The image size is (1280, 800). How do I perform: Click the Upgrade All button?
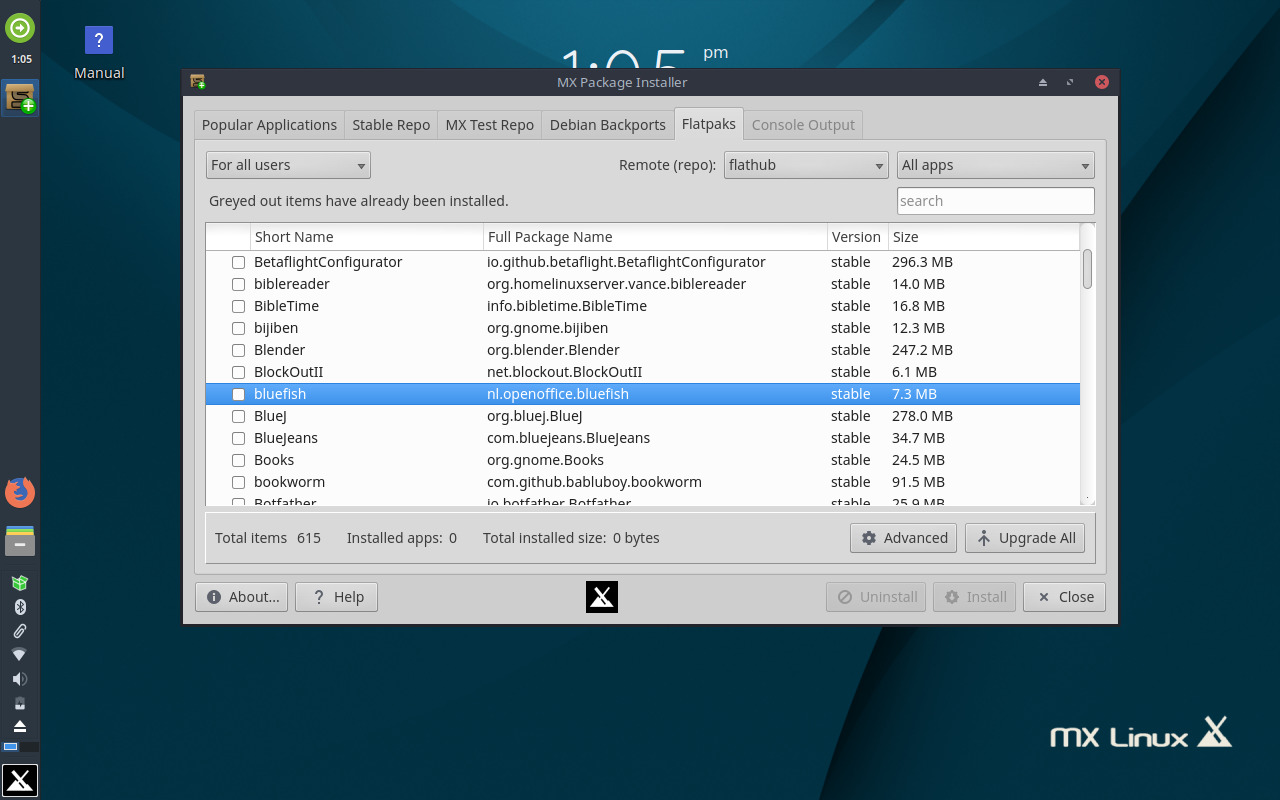[x=1024, y=537]
